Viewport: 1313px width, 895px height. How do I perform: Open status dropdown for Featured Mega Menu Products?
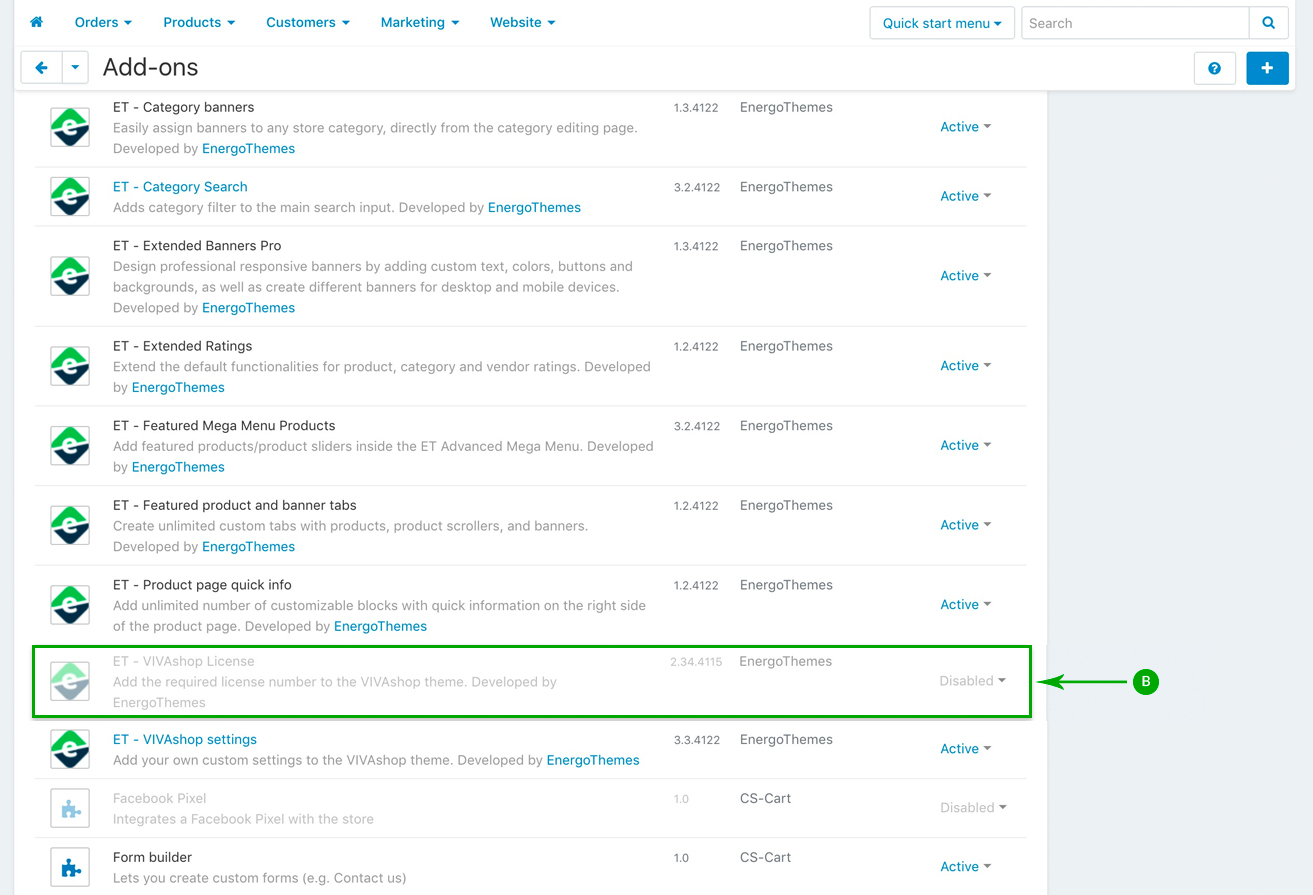click(966, 445)
